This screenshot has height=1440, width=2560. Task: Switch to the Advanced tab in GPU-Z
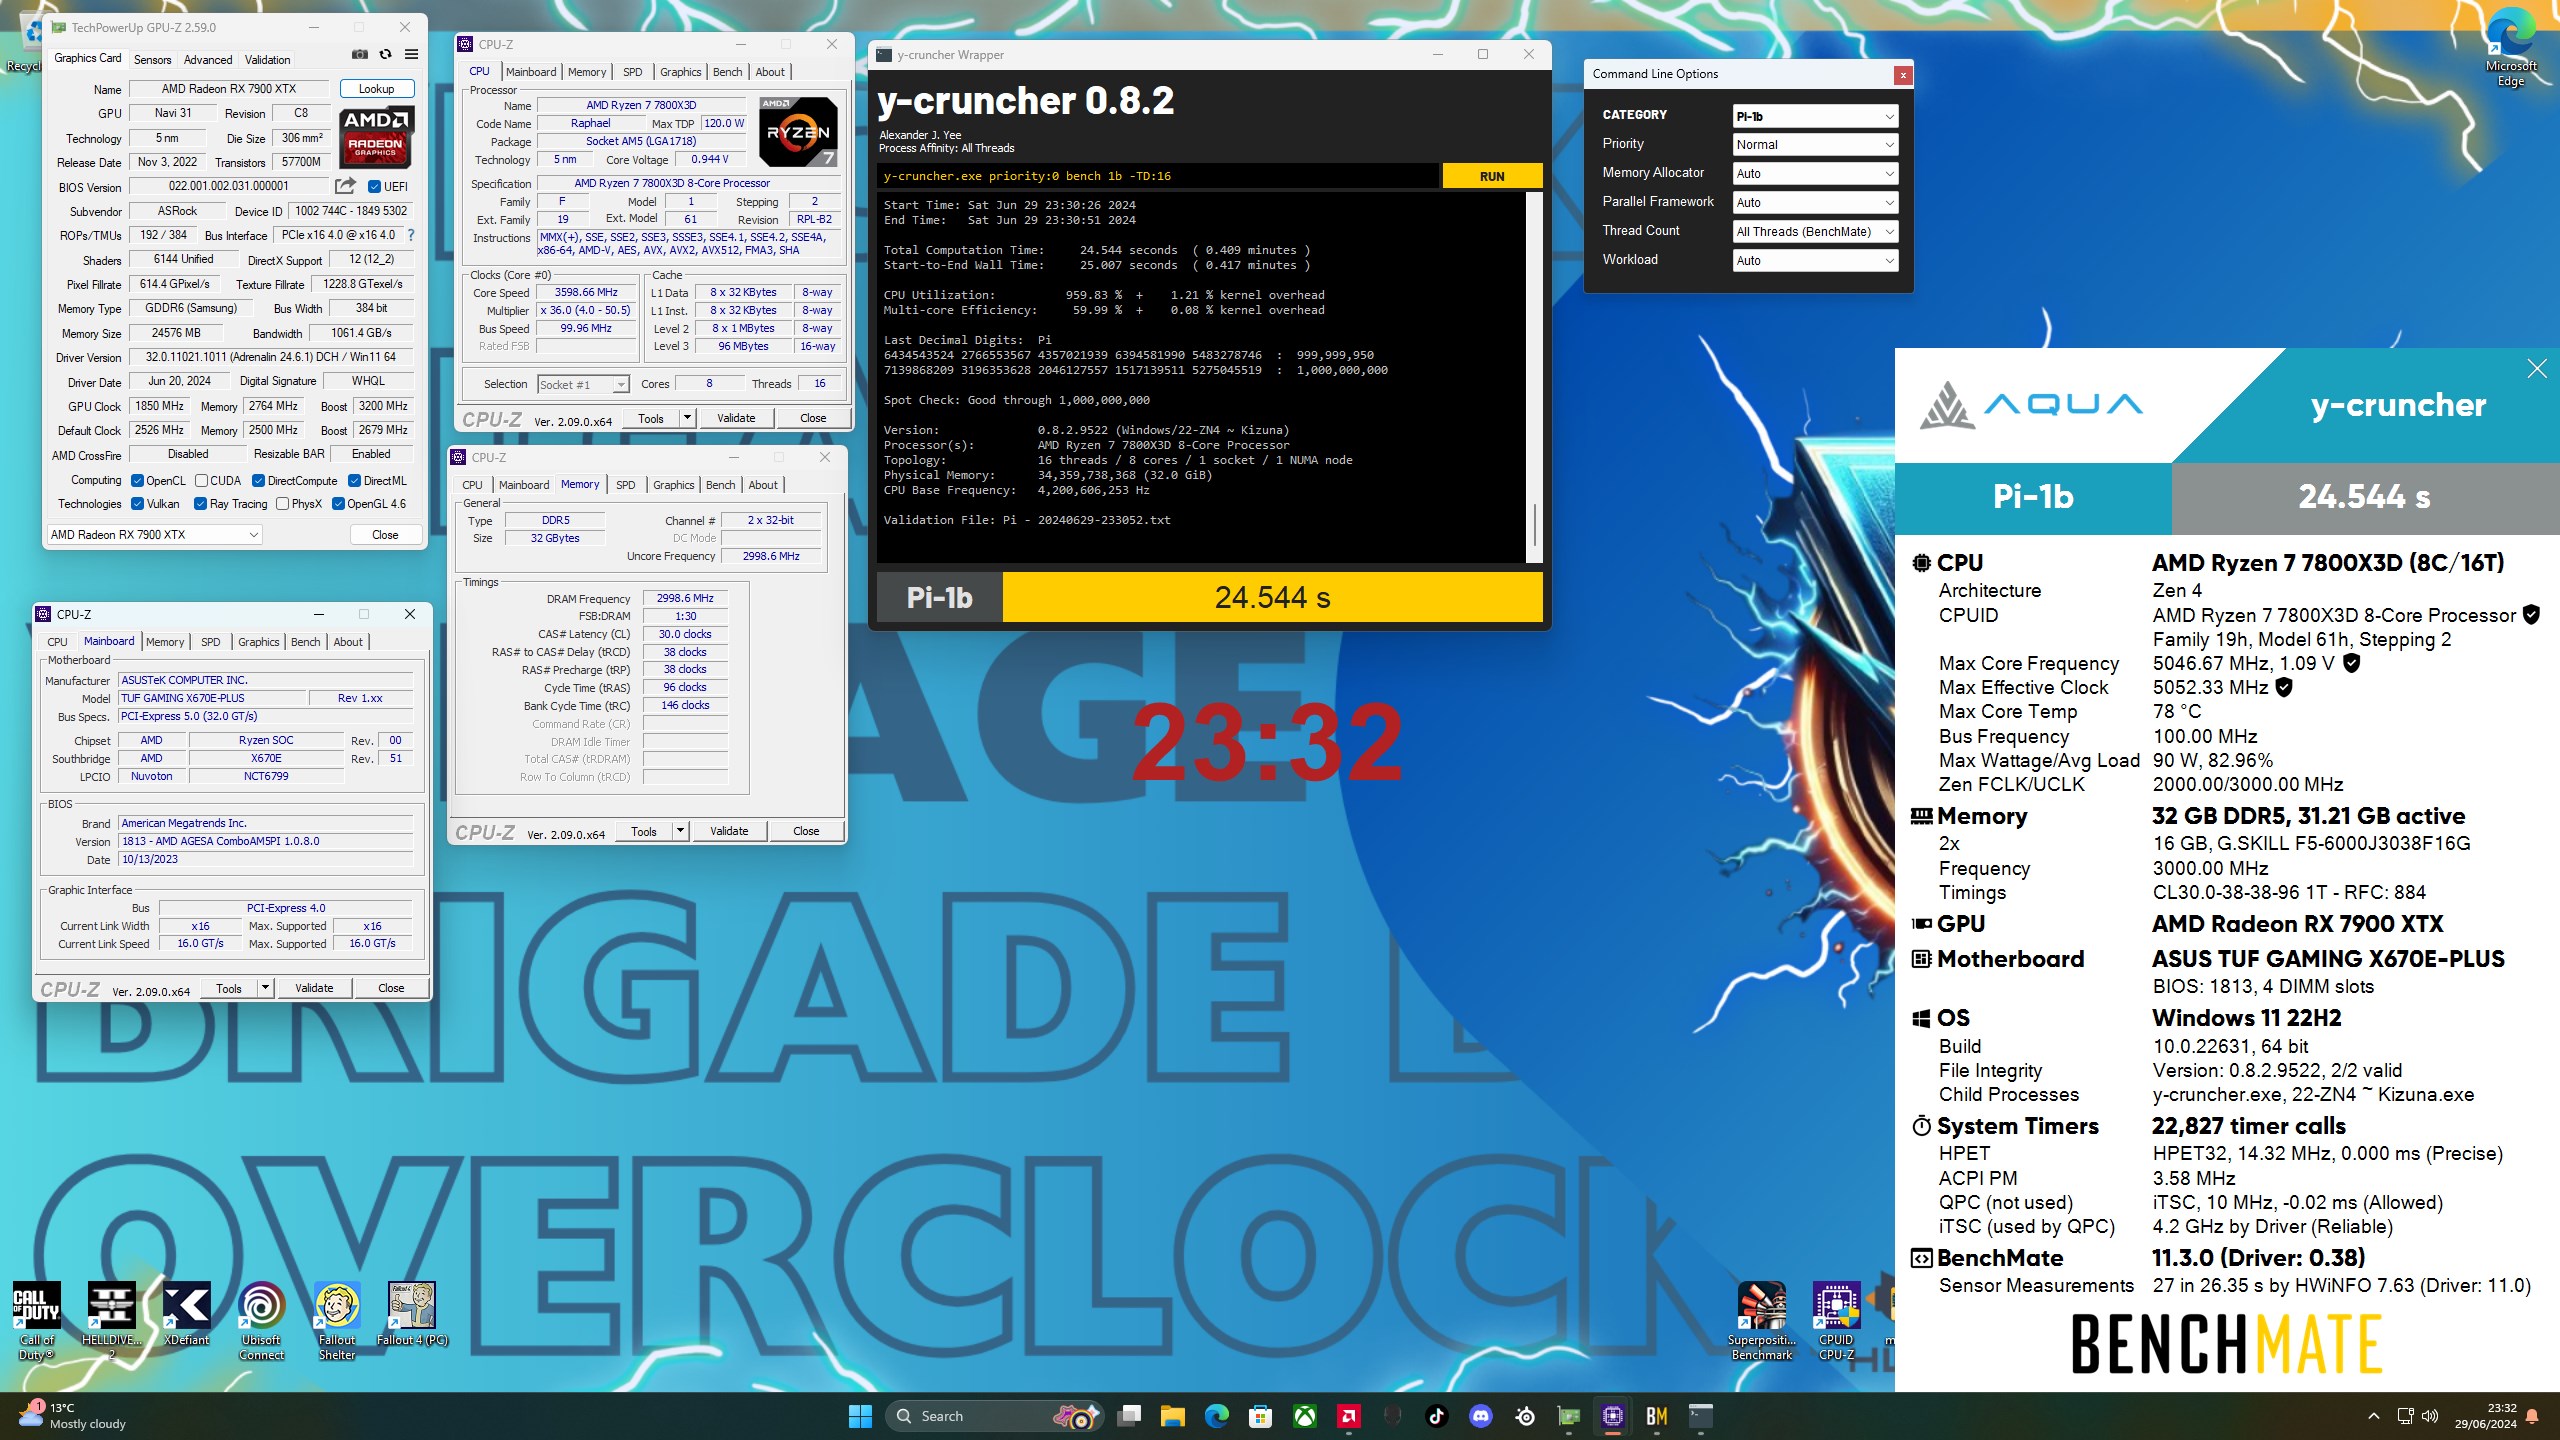point(208,60)
